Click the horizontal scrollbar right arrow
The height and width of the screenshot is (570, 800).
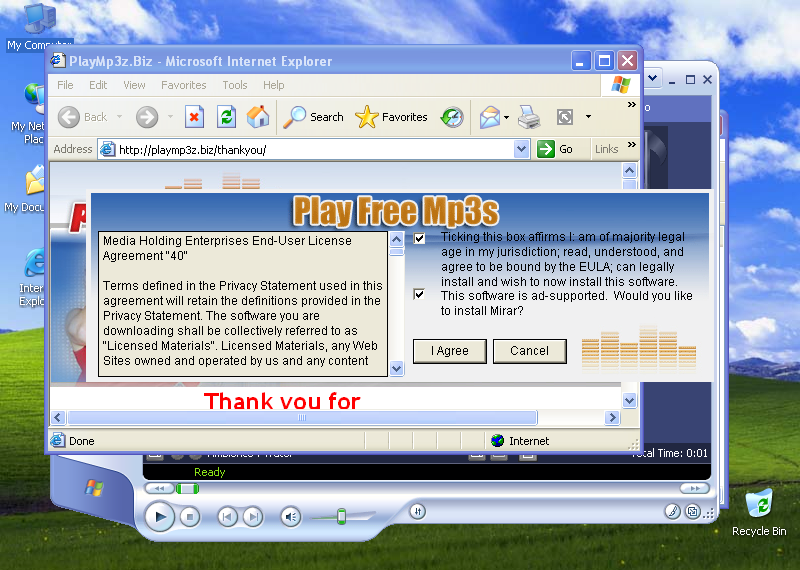pyautogui.click(x=612, y=417)
